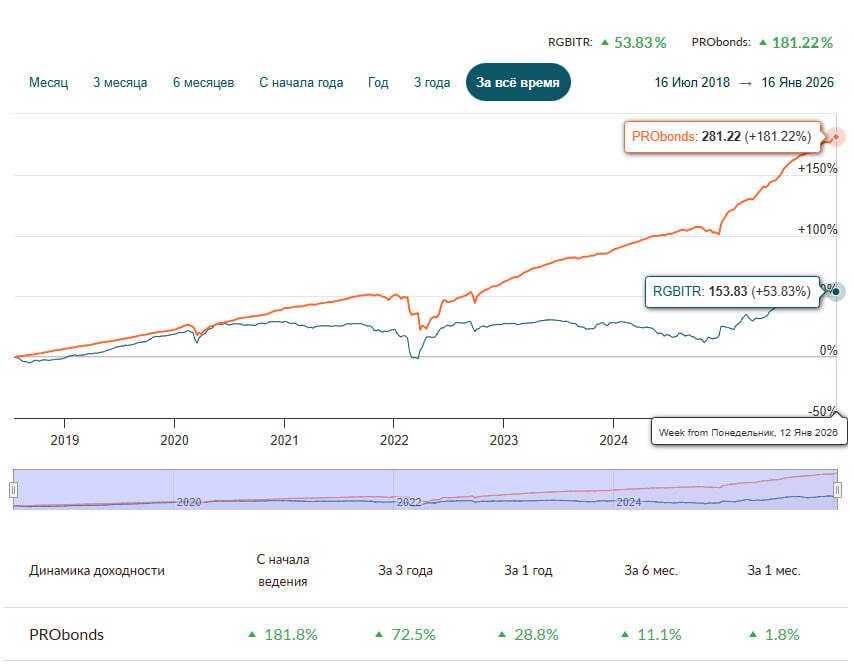Grab the right navigator range handle
Image resolution: width=854 pixels, height=669 pixels.
pos(837,490)
